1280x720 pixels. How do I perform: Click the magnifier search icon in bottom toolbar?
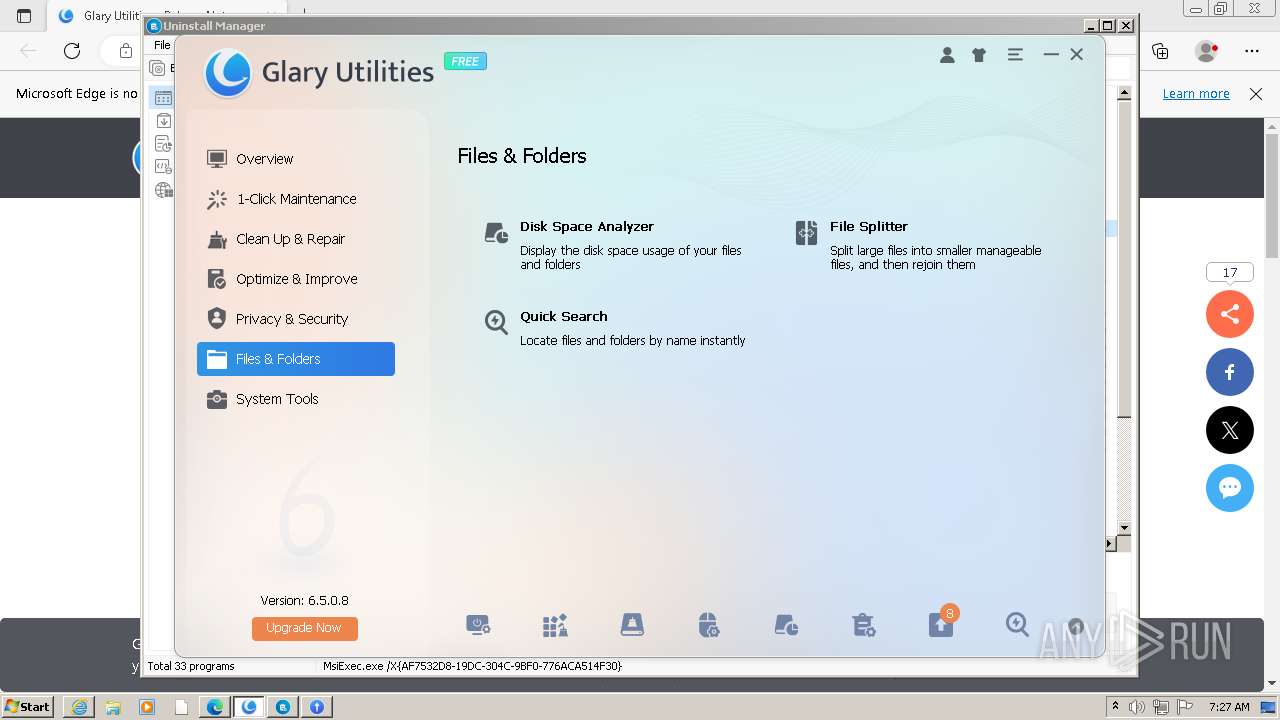click(x=1017, y=625)
